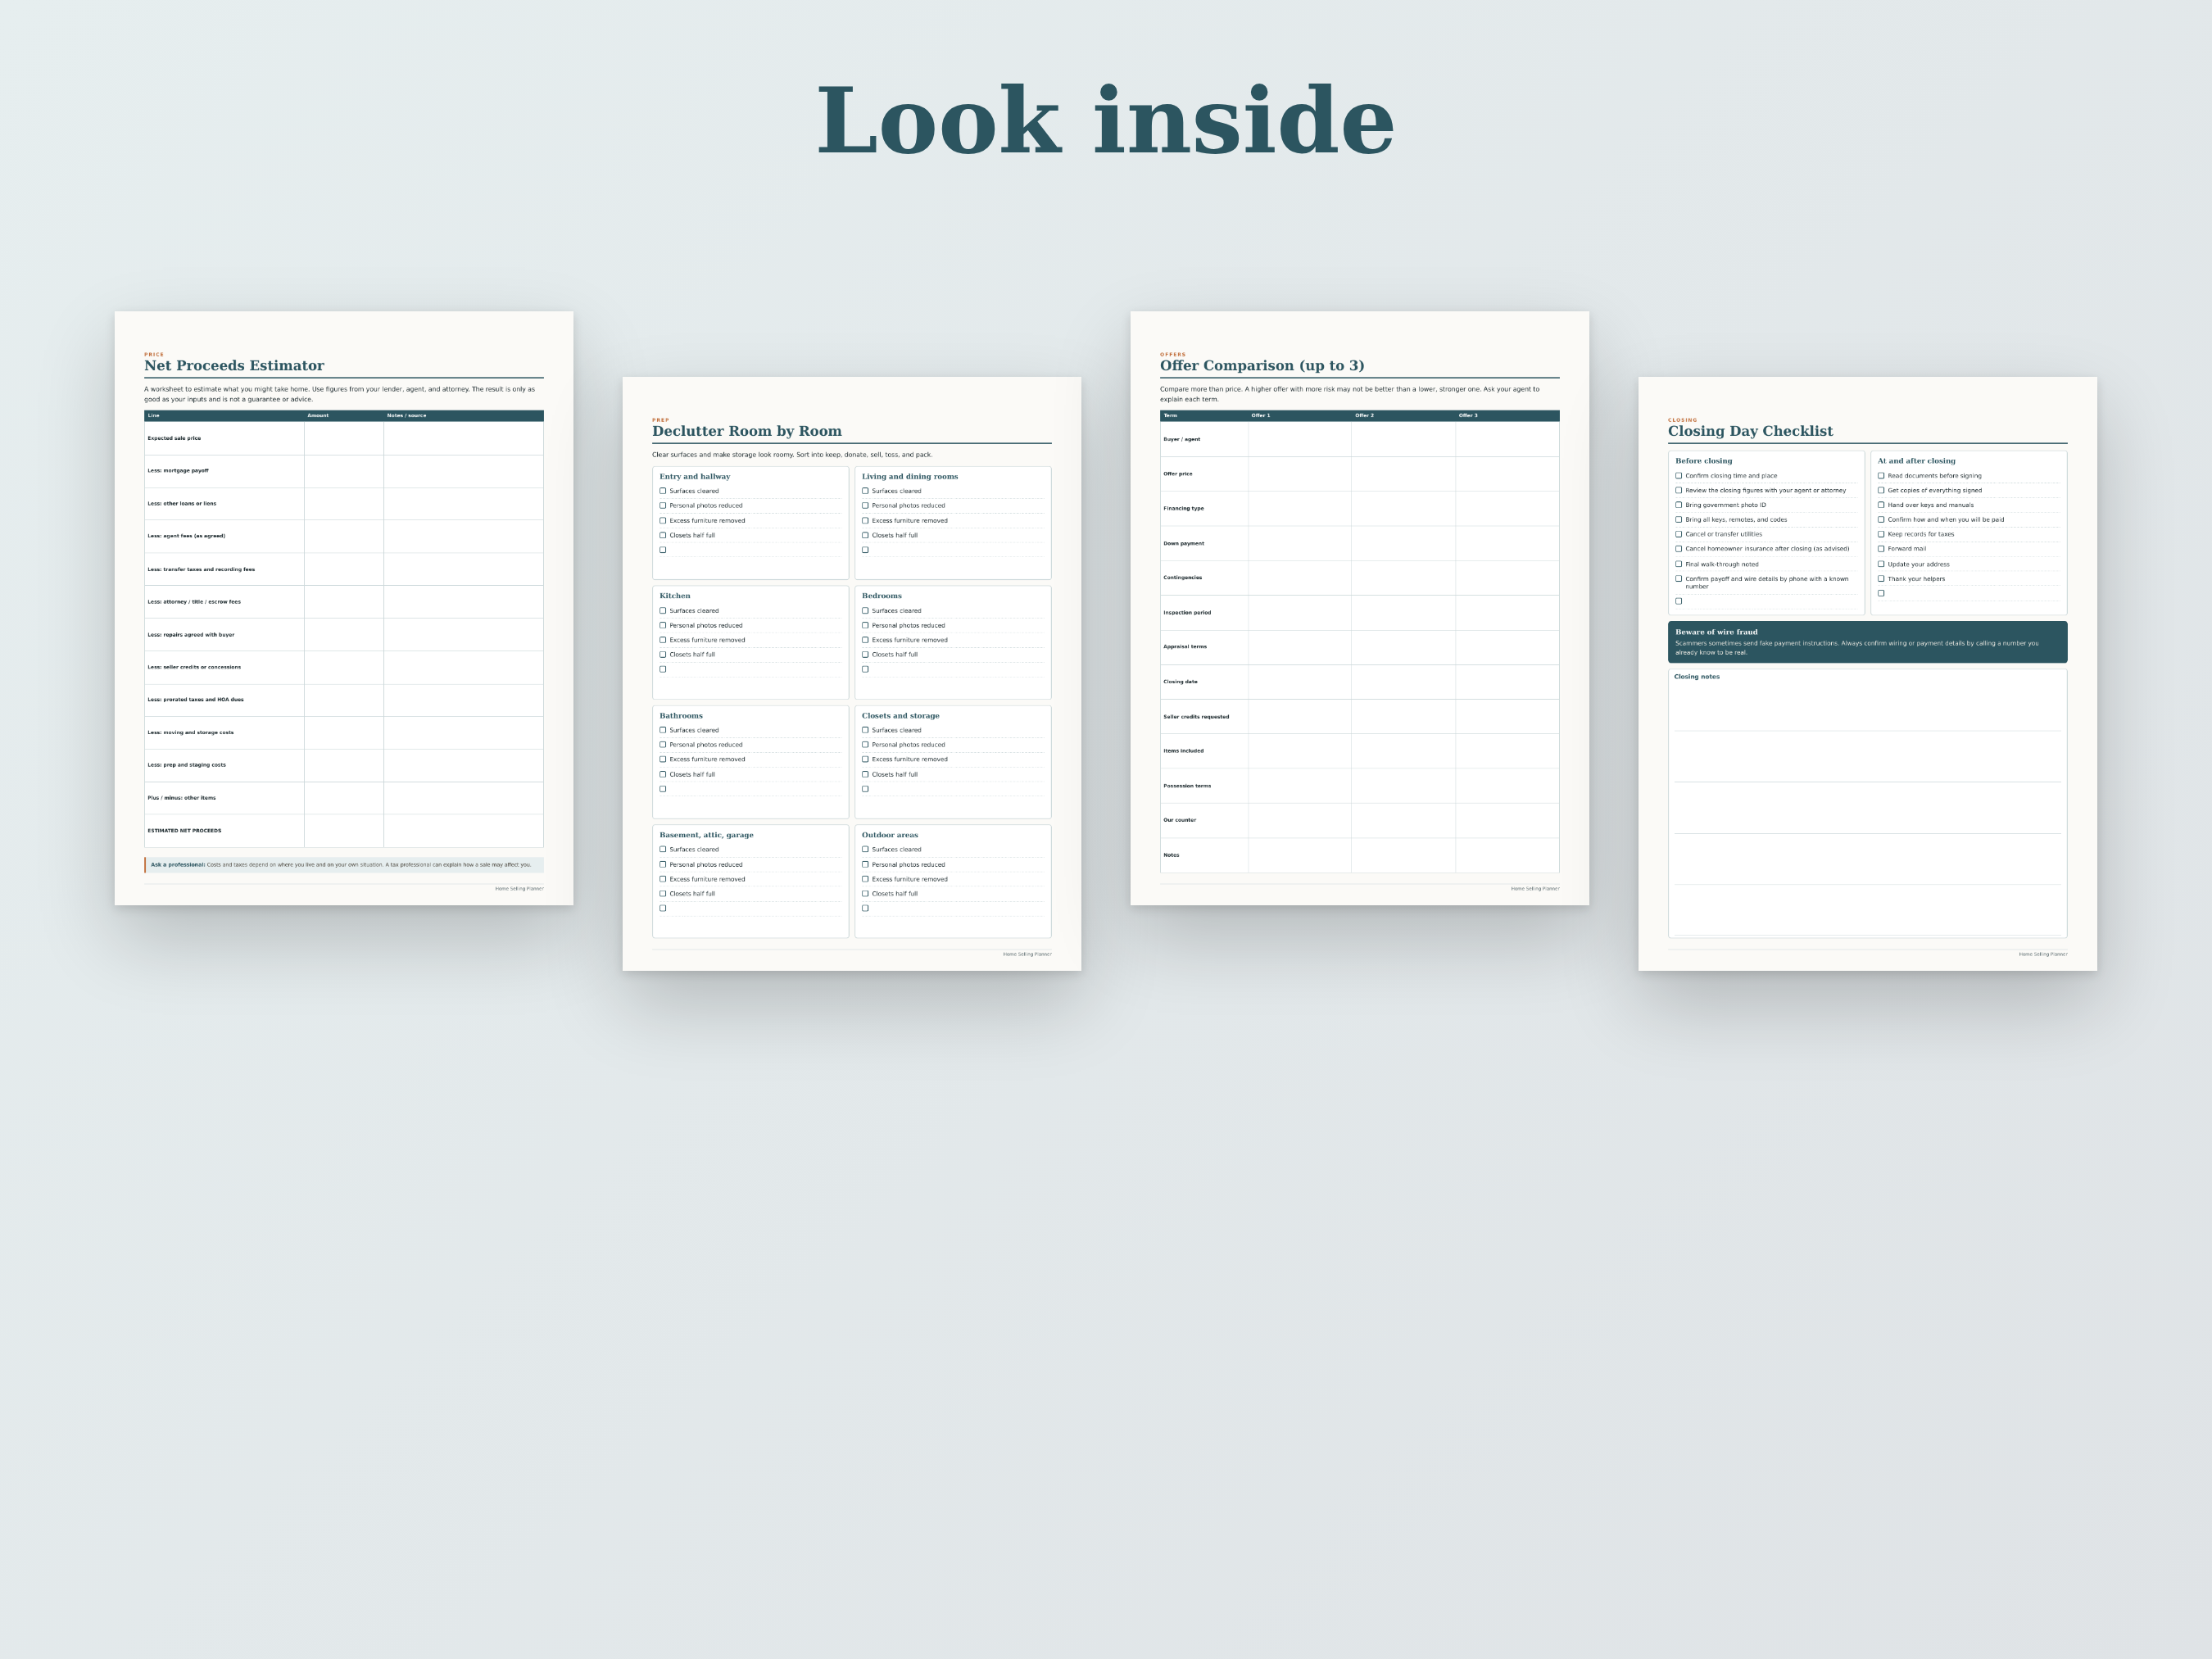Image resolution: width=2212 pixels, height=1659 pixels.
Task: Click the 'Less: mortgage payoff' row label
Action: pos(178,471)
